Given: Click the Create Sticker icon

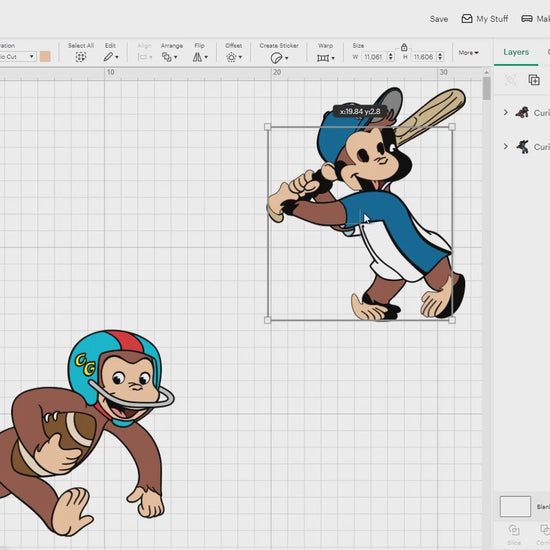Looking at the screenshot, I should pyautogui.click(x=276, y=58).
